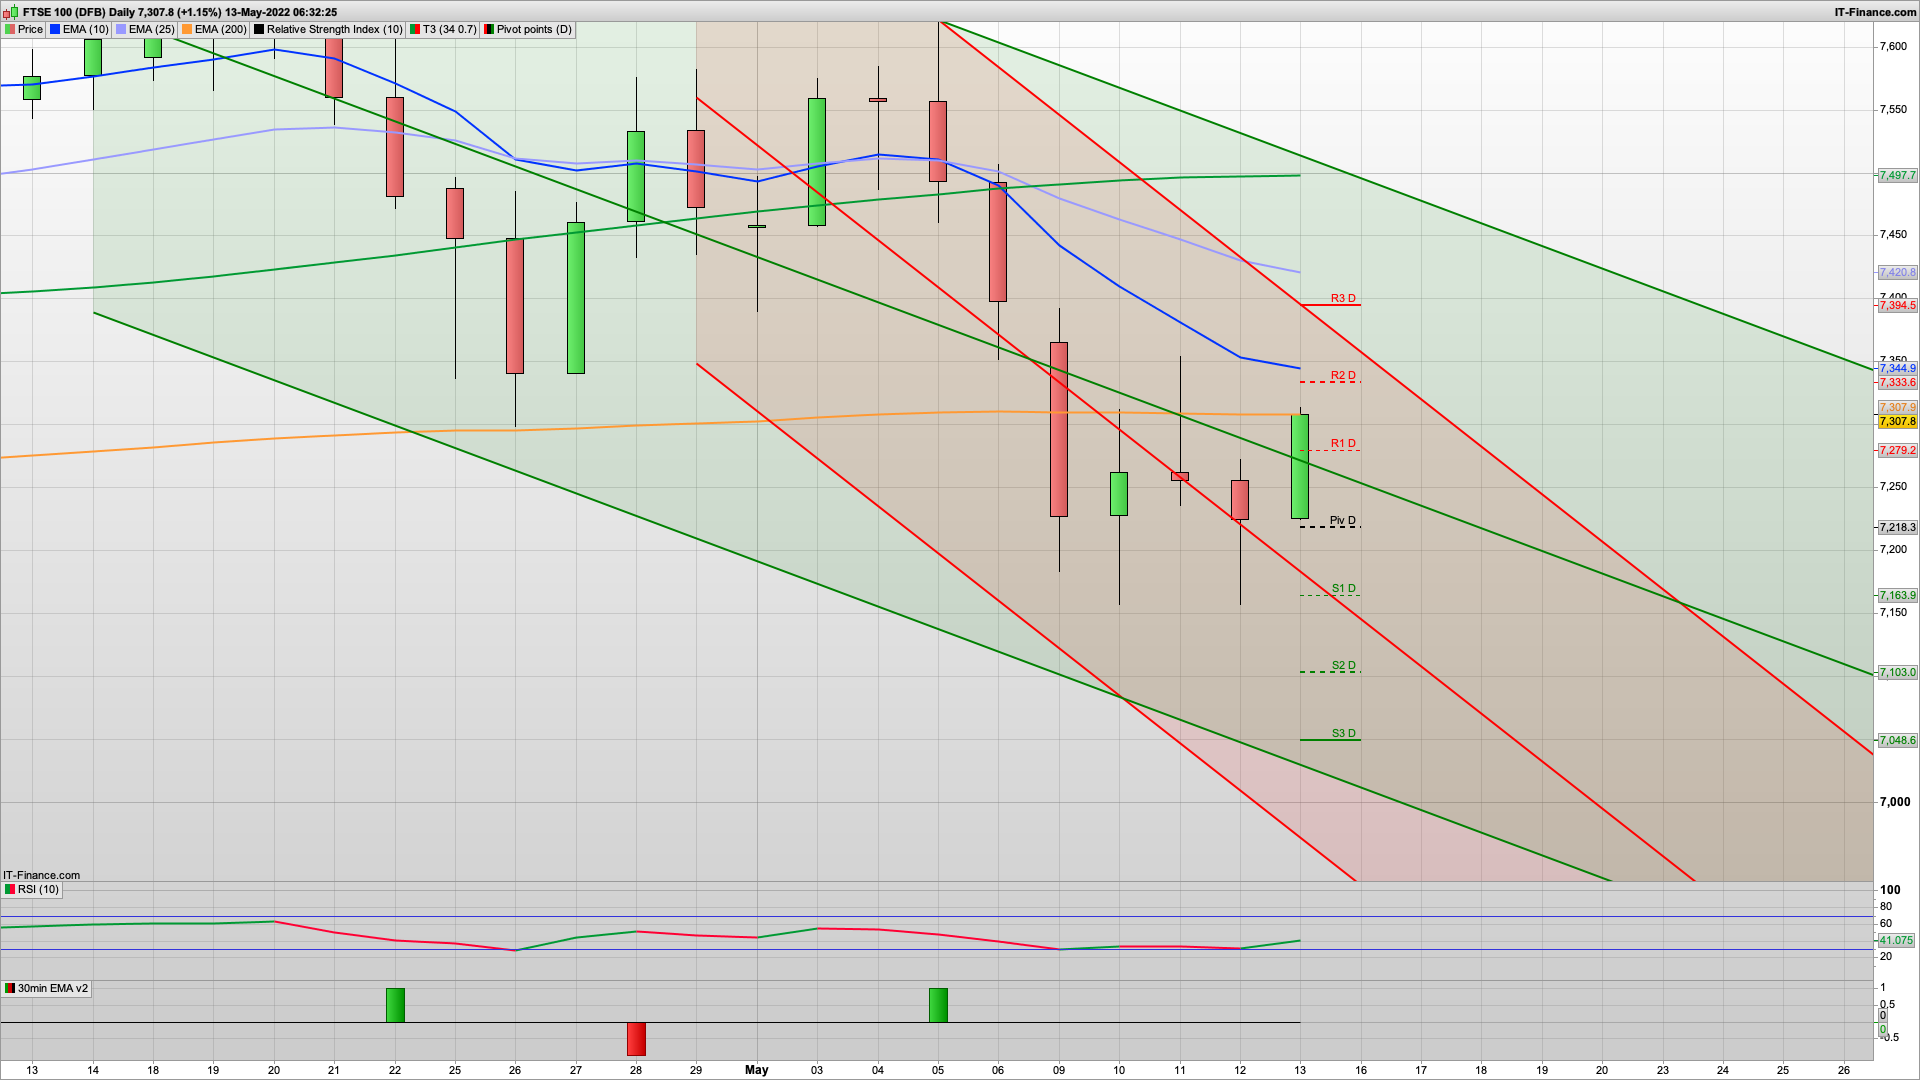
Task: Open Relative Strength Index (10) indicator settings
Action: pyautogui.click(x=334, y=30)
